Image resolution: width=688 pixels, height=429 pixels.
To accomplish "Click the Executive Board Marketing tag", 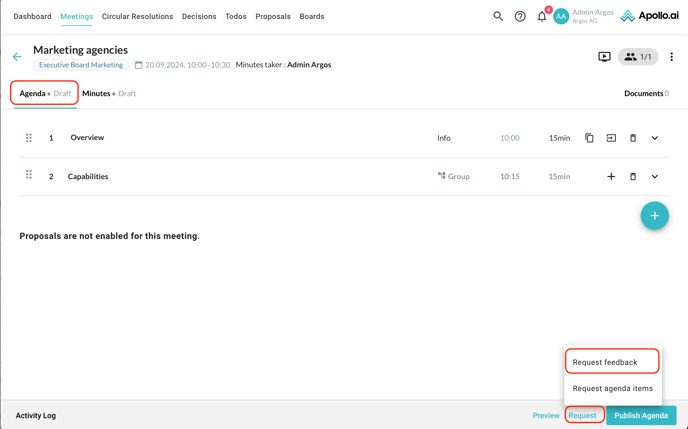I will pos(81,65).
